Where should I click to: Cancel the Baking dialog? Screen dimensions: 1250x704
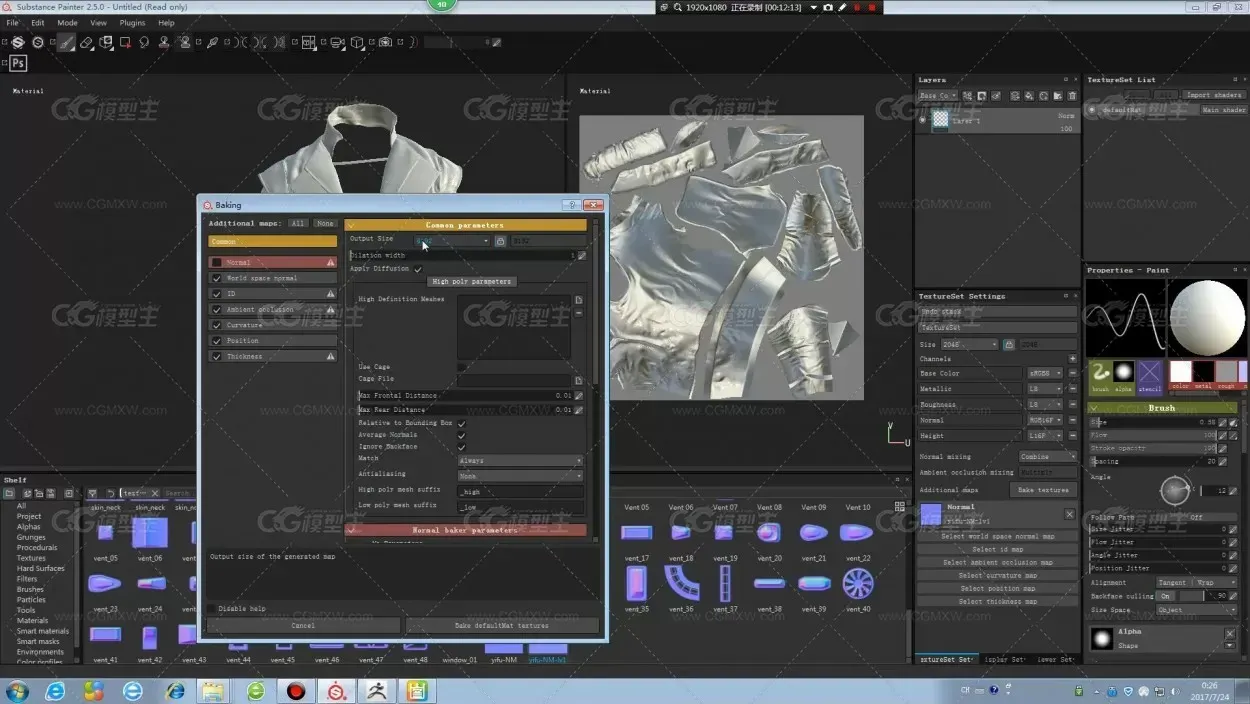pos(303,625)
